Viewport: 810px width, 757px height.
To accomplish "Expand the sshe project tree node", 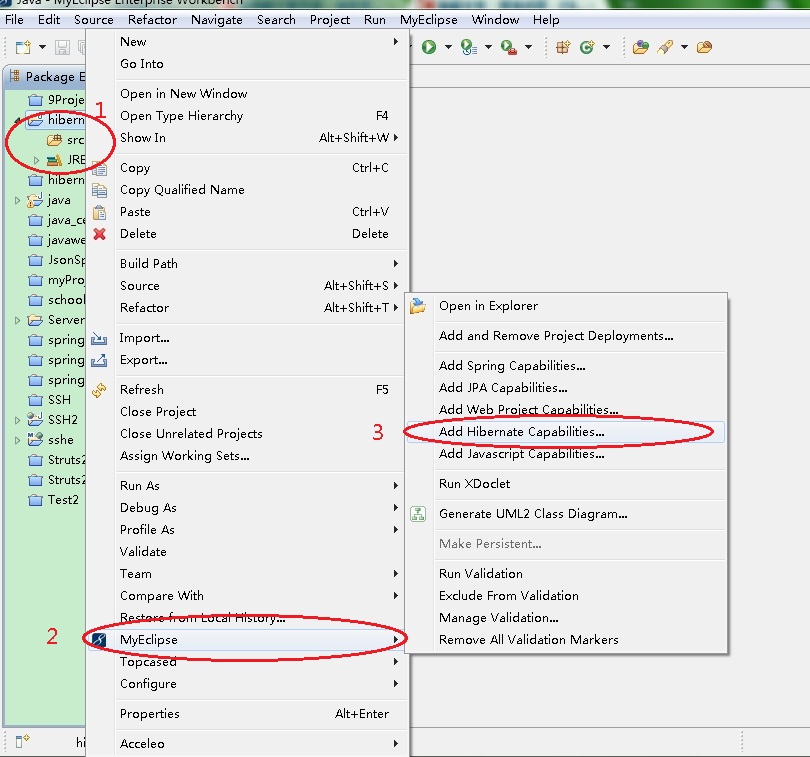I will click(17, 440).
